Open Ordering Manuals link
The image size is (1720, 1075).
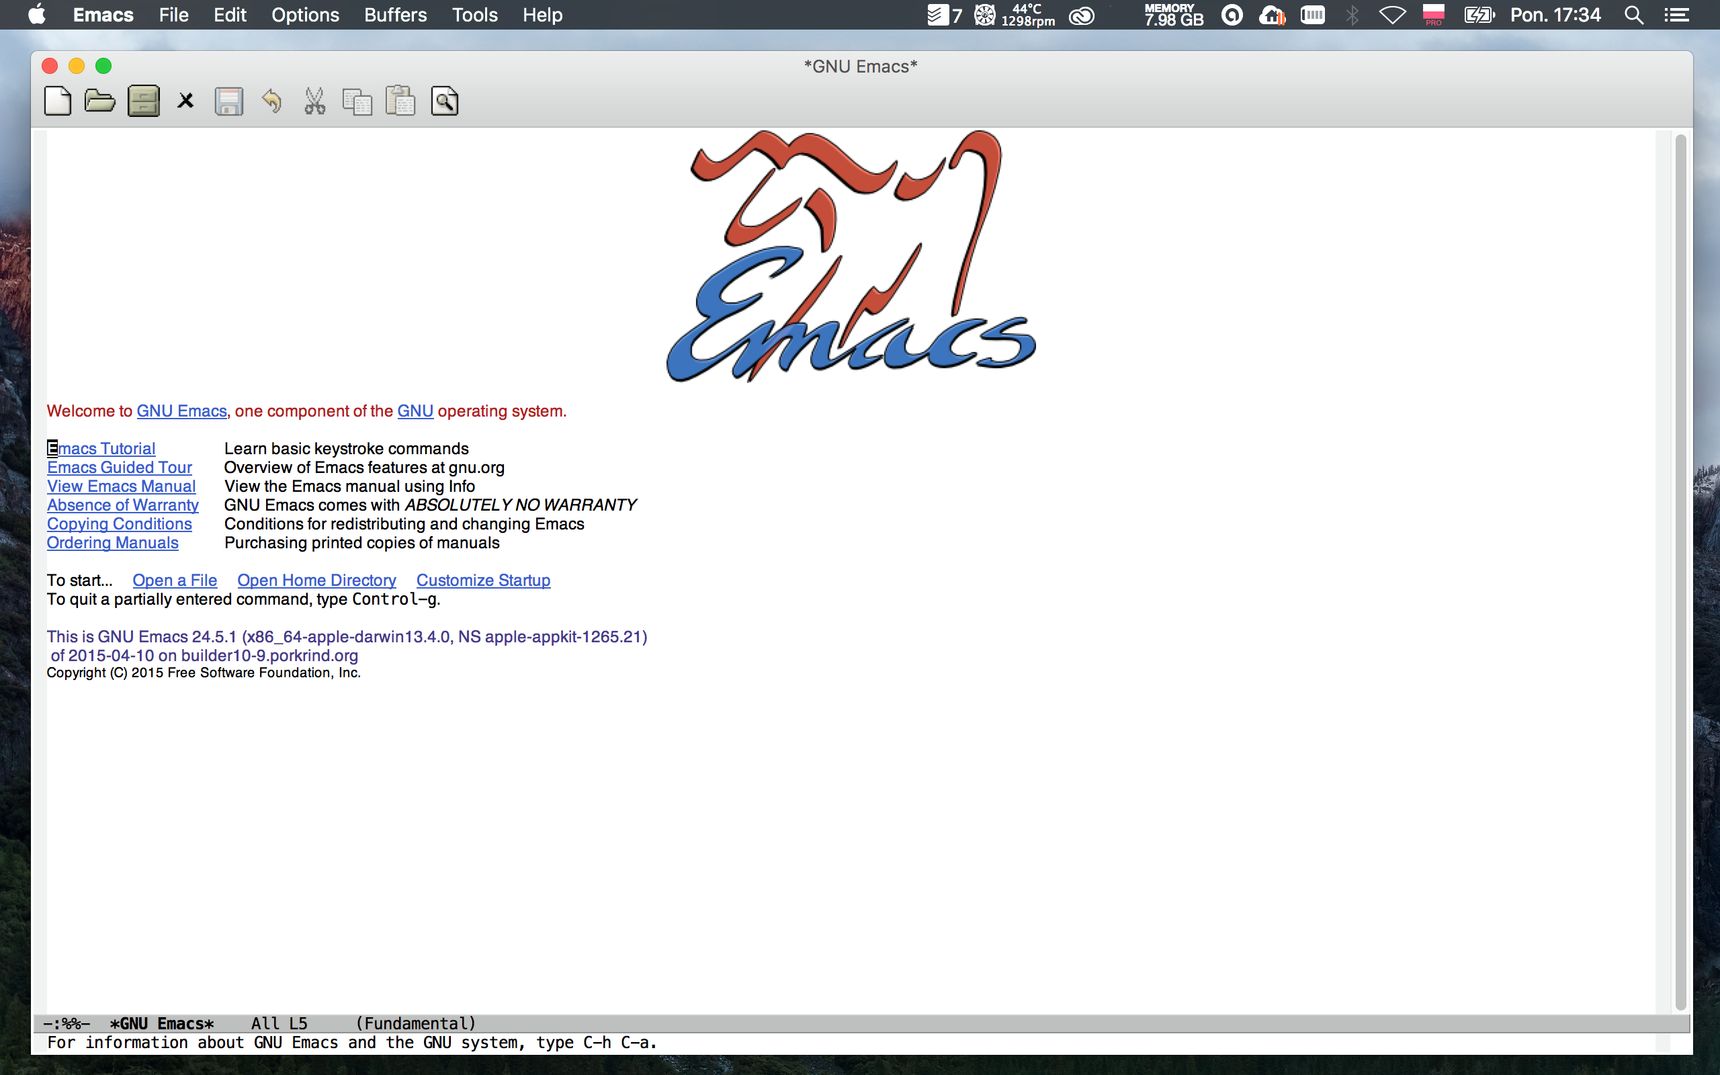113,543
